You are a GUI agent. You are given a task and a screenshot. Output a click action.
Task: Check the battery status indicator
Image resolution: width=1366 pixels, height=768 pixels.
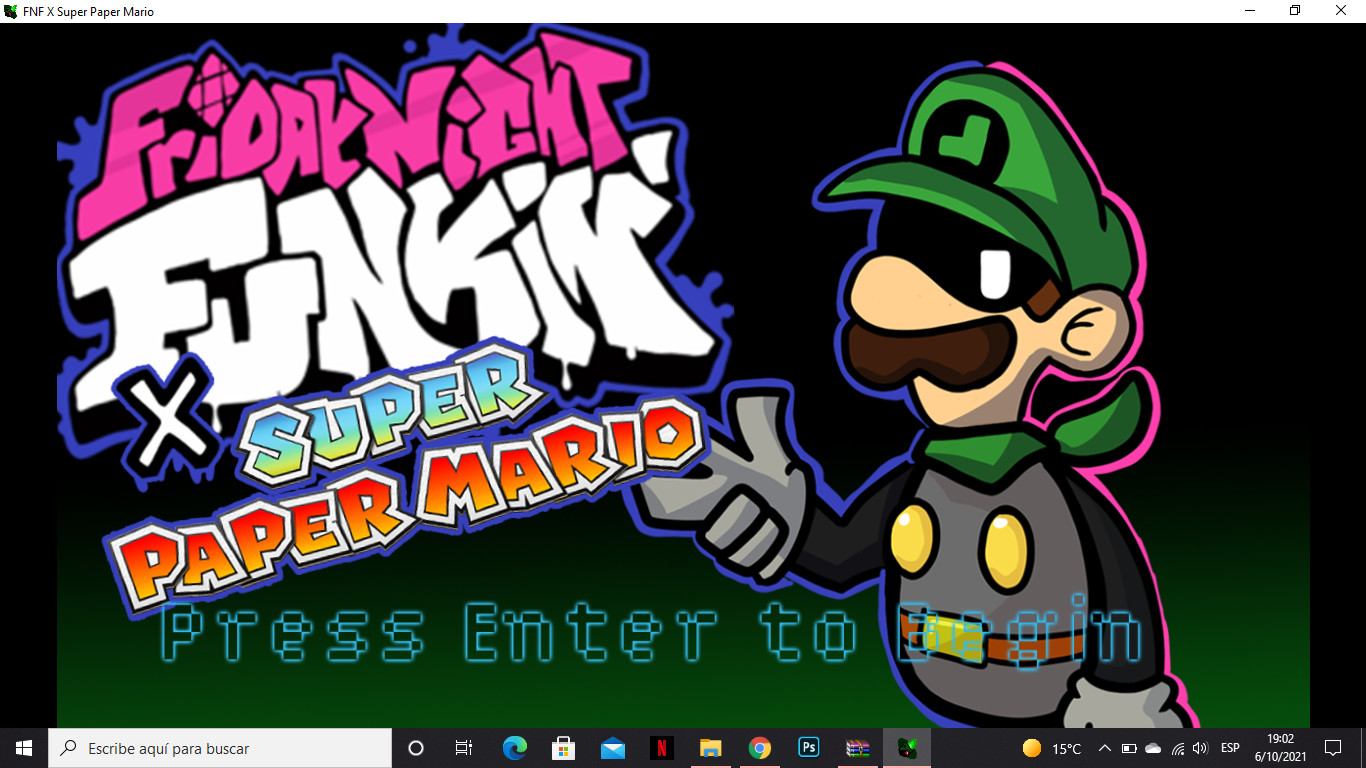click(x=1129, y=747)
